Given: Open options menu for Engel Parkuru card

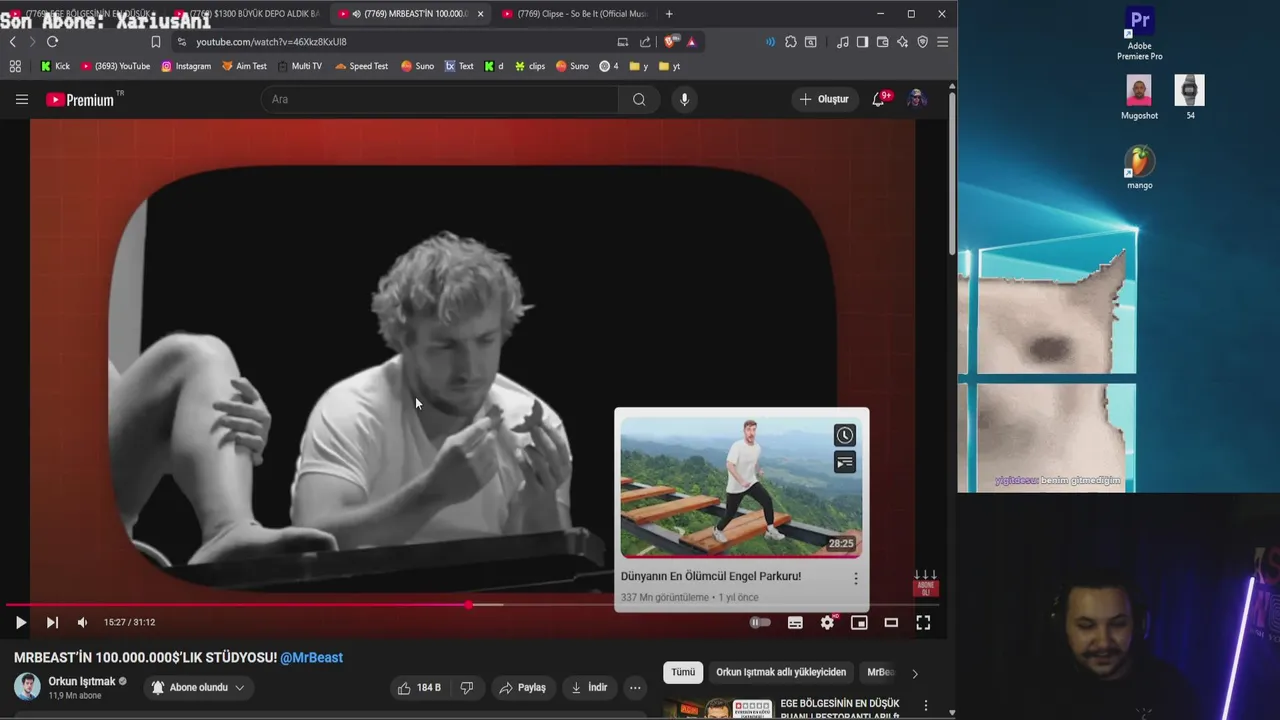Looking at the screenshot, I should 855,578.
